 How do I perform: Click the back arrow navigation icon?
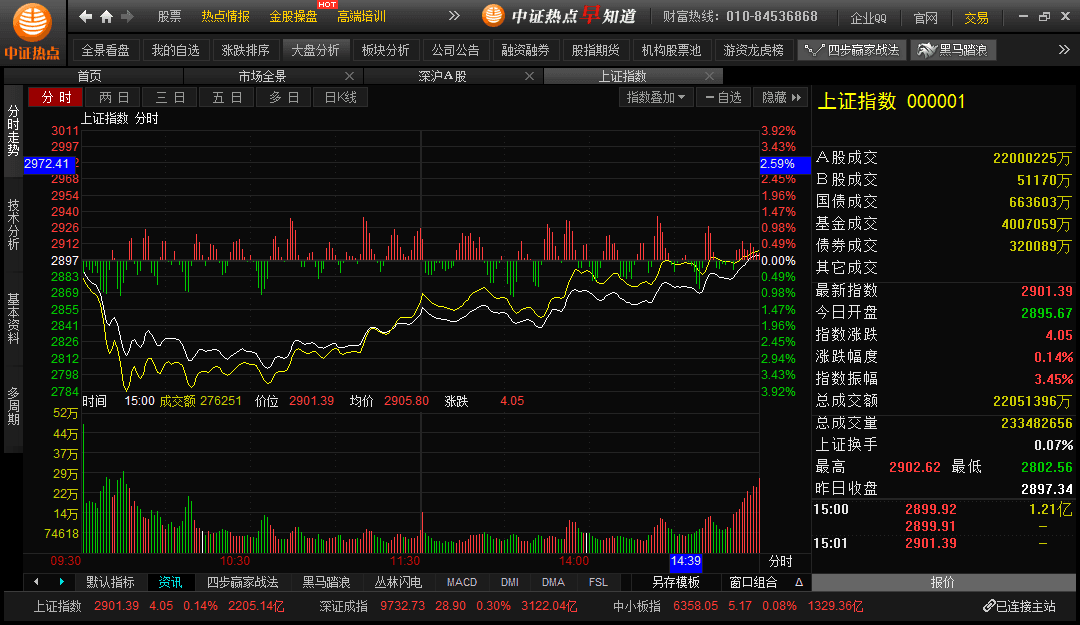tap(85, 16)
